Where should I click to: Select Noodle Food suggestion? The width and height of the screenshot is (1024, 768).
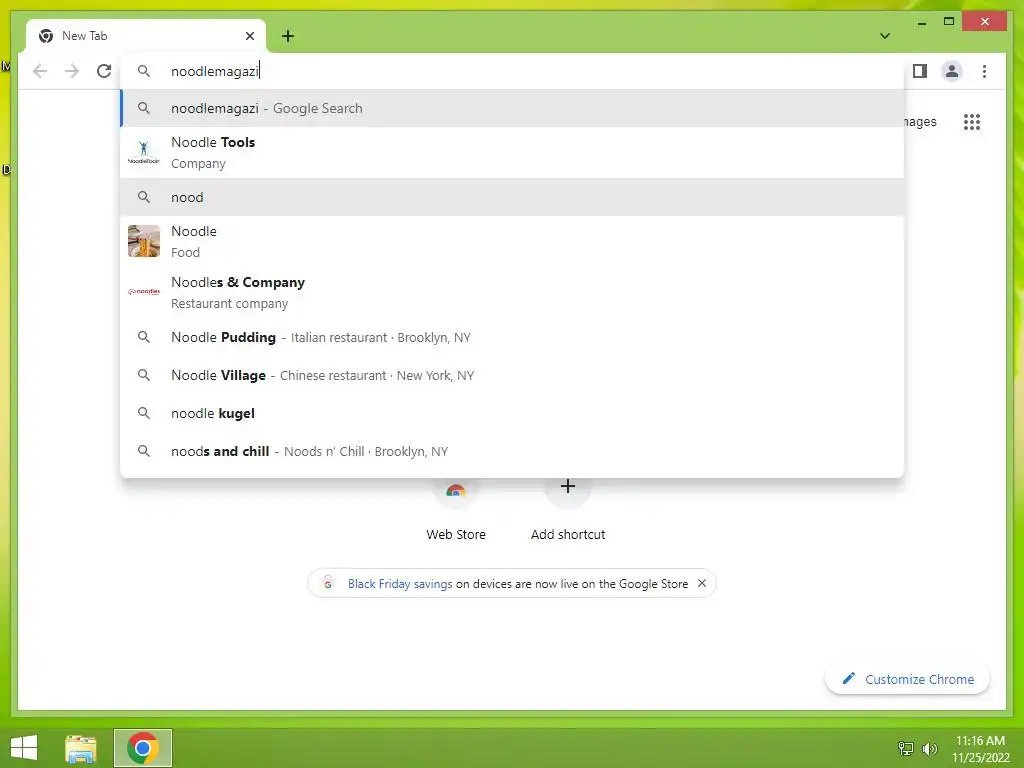512,242
